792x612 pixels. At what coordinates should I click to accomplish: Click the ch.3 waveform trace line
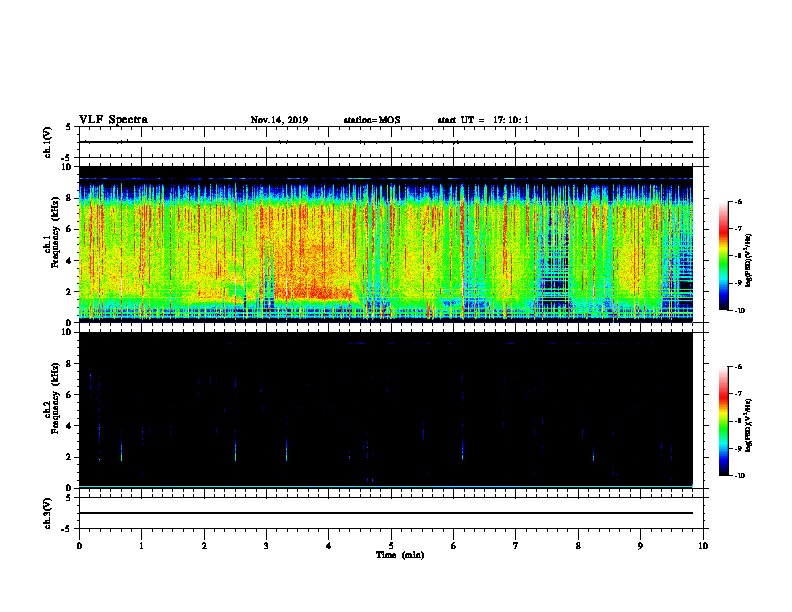tap(386, 513)
